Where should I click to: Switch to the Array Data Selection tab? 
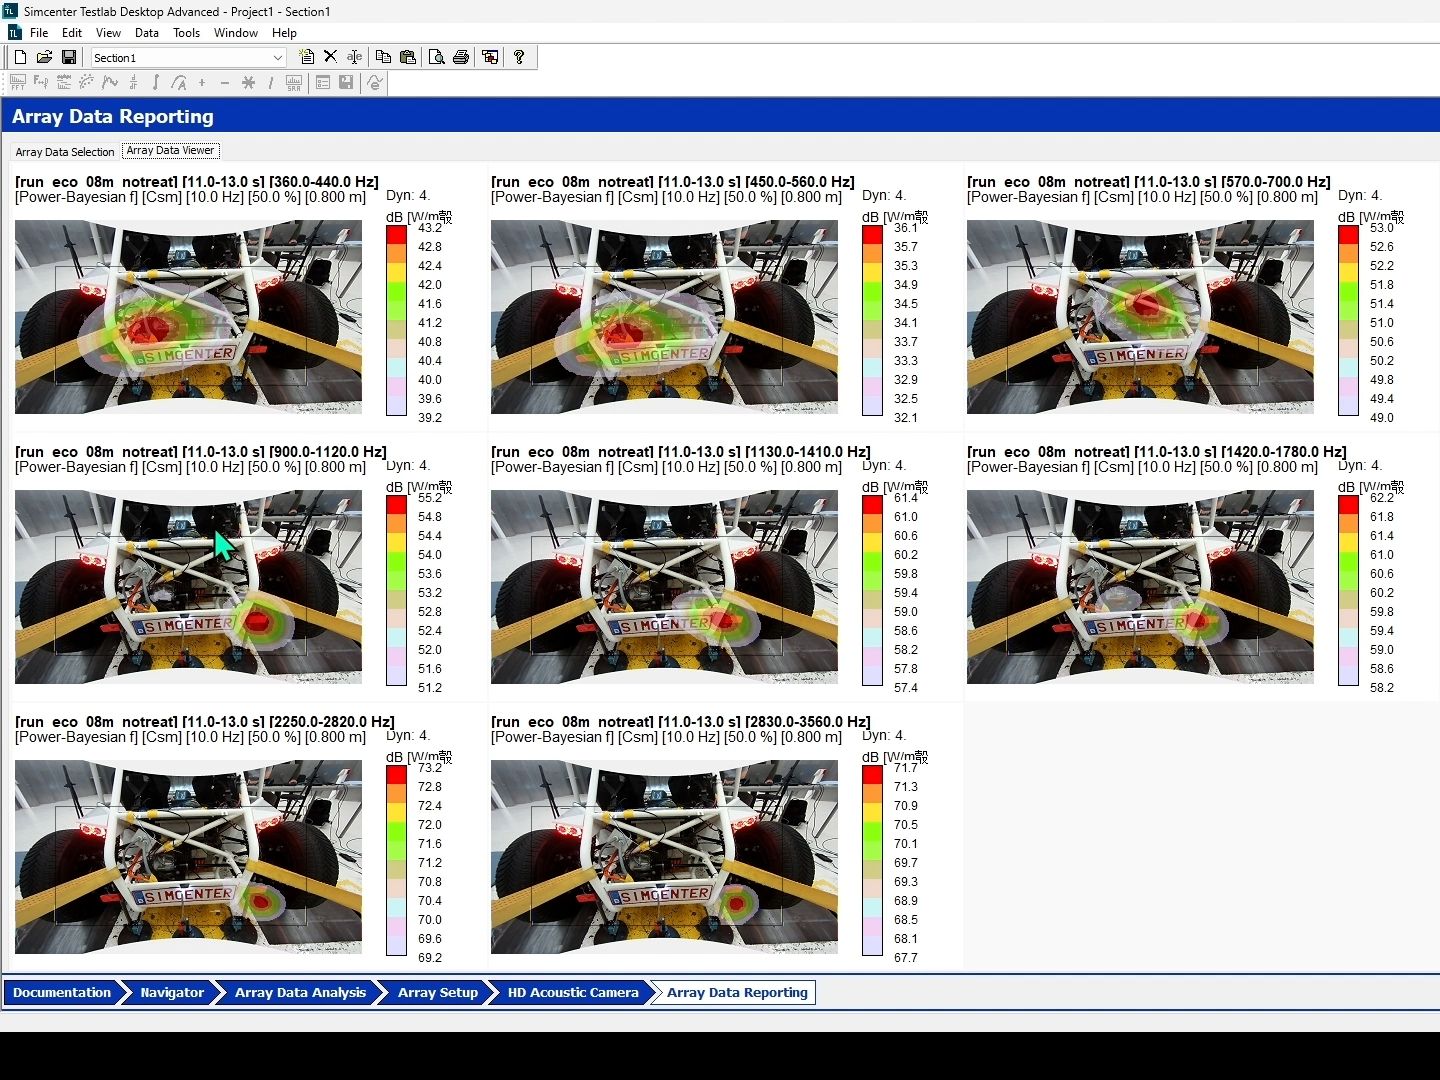click(65, 152)
